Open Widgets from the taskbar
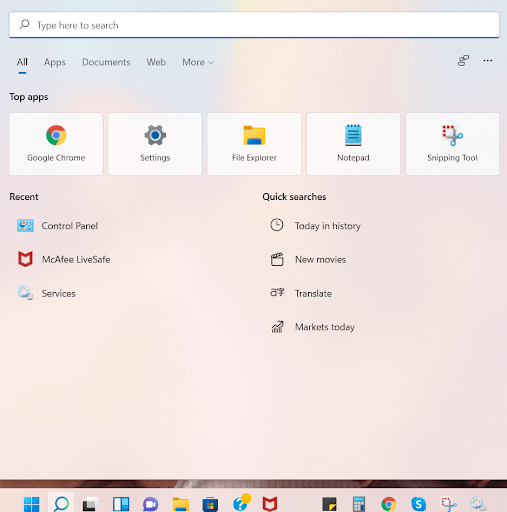 [x=121, y=504]
